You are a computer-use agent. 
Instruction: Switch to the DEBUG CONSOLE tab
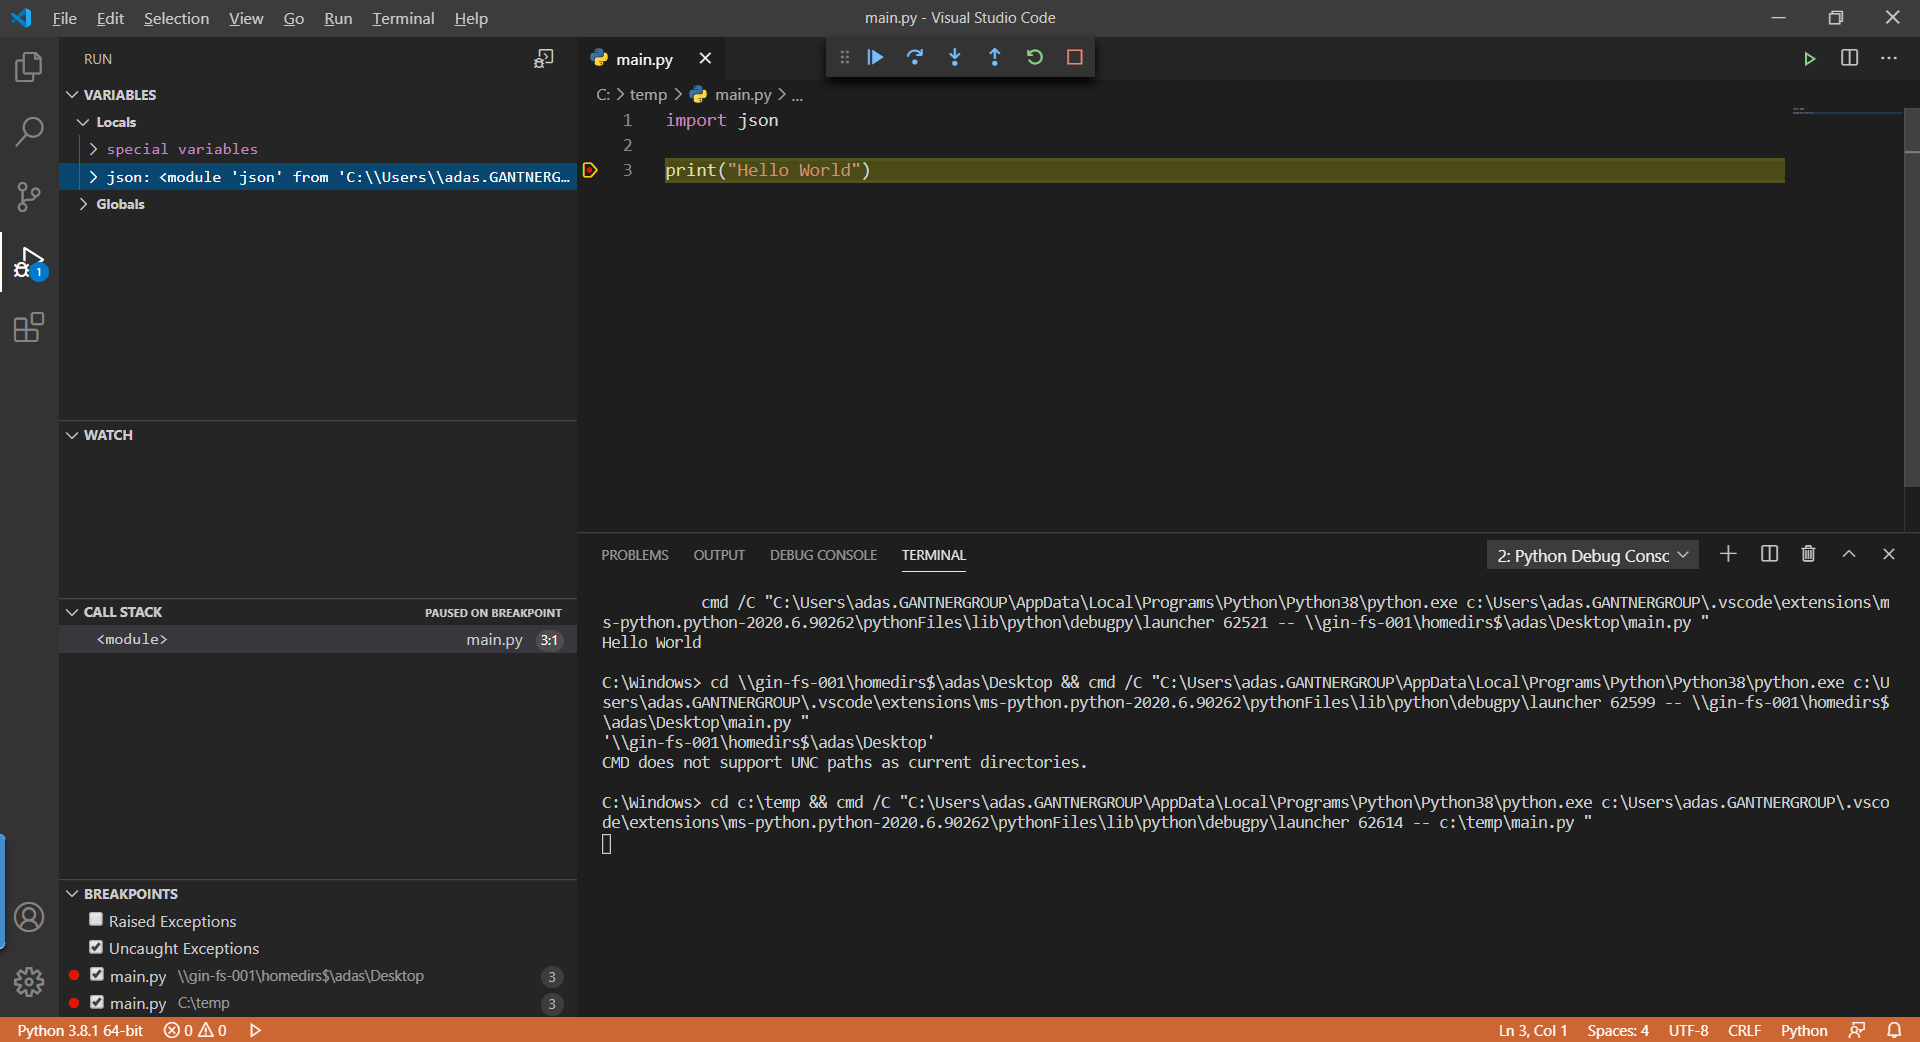point(823,555)
